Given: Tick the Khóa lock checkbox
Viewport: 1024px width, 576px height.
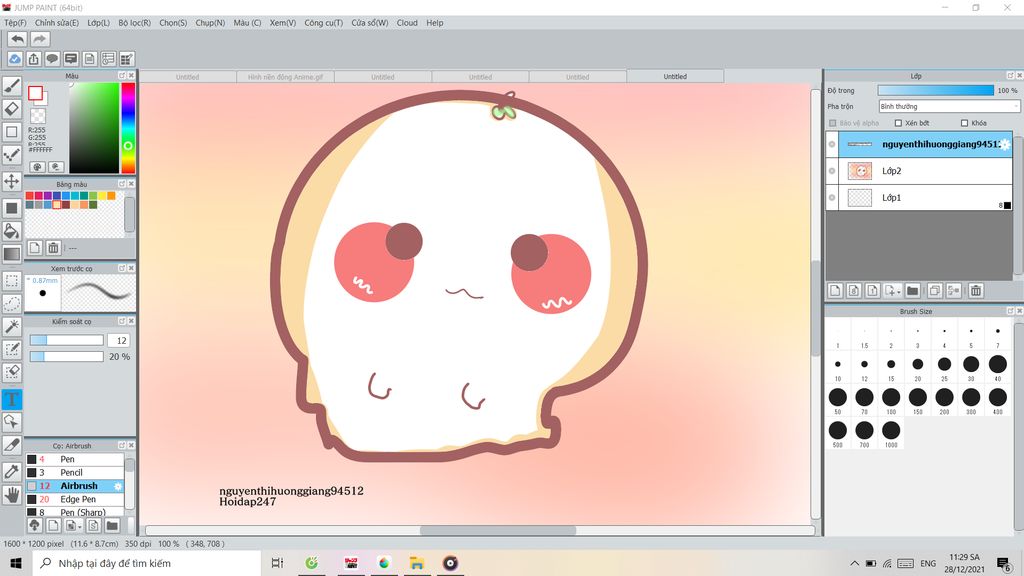Looking at the screenshot, I should coord(965,123).
